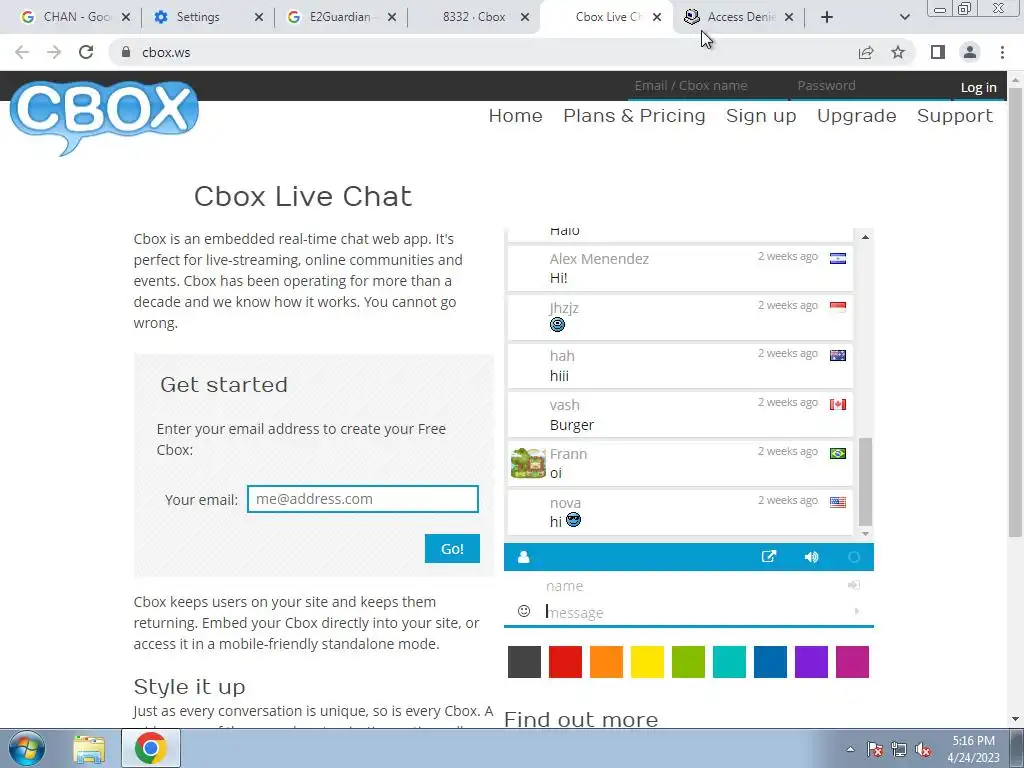Click the share page icon in address bar

click(866, 52)
